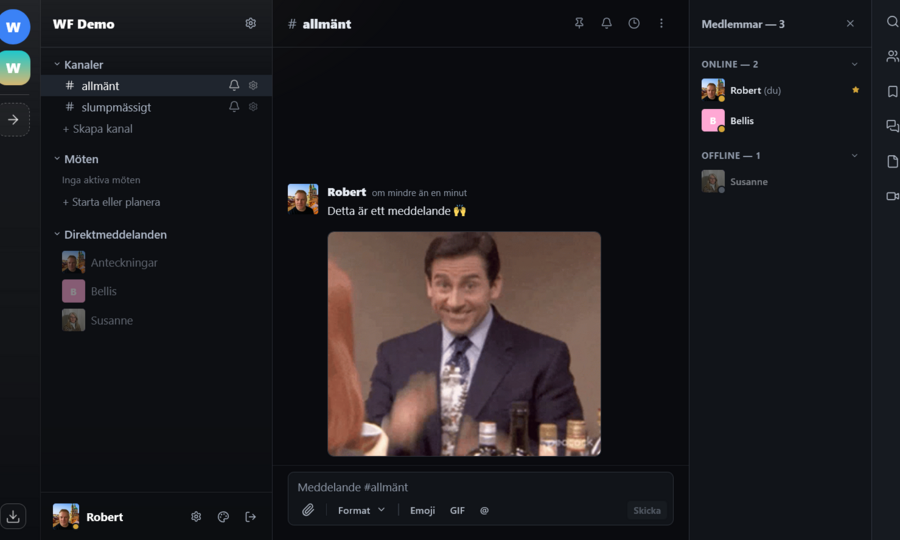
Task: Open the Emoji picker button
Action: [x=422, y=510]
